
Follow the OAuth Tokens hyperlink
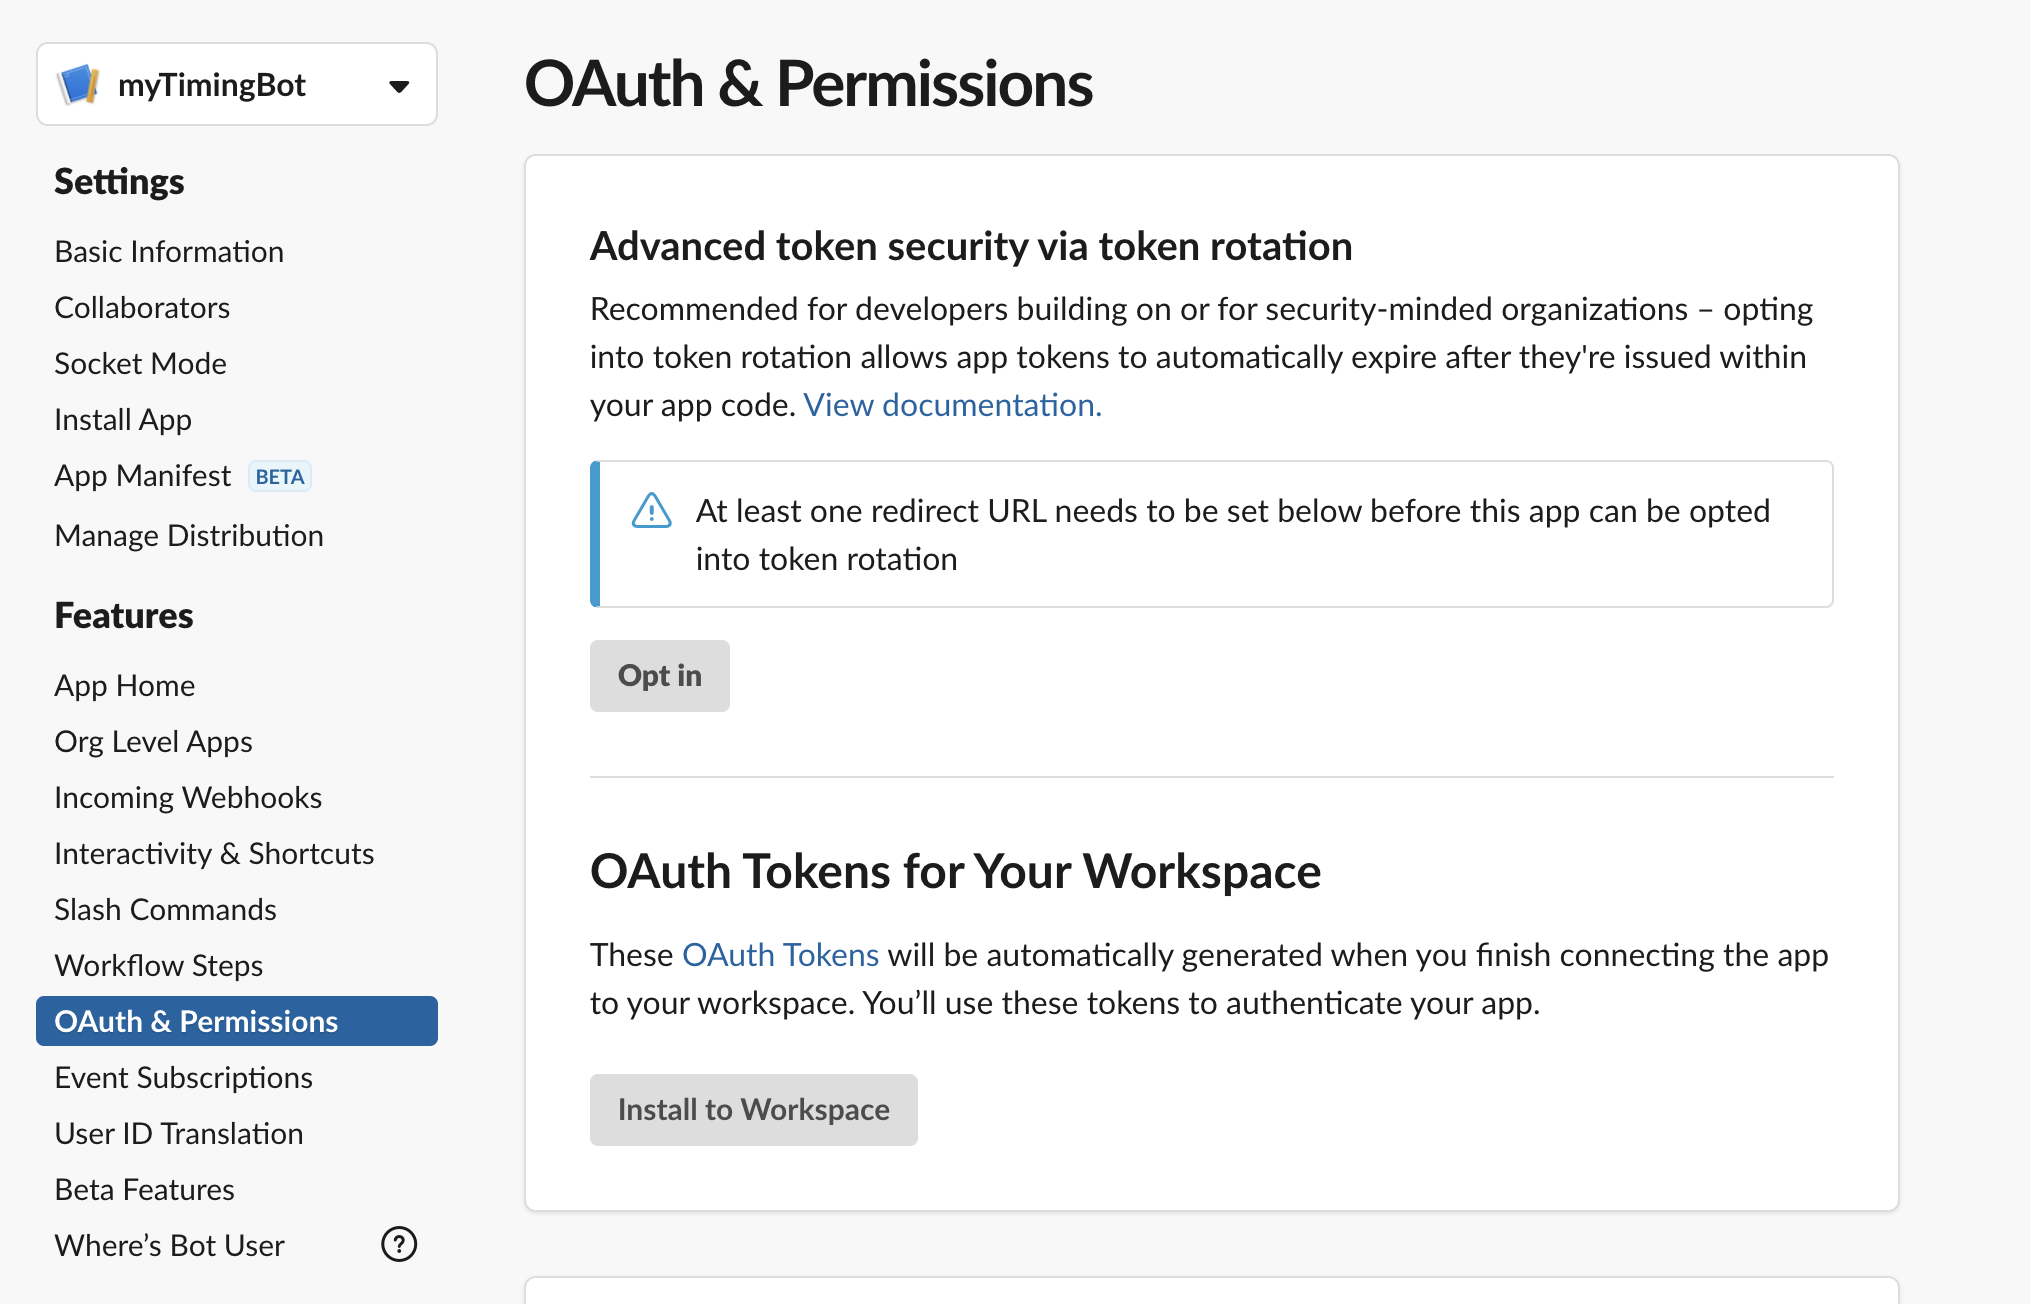tap(780, 955)
